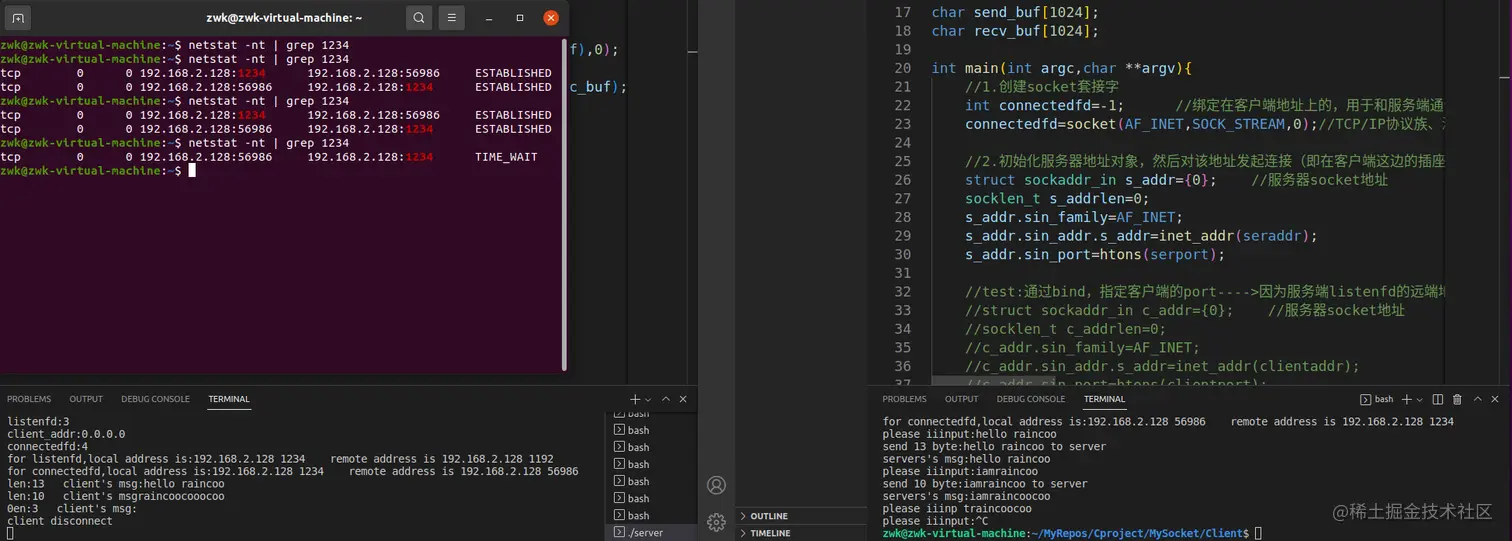The height and width of the screenshot is (541, 1512).
Task: Click the 'socklen_t s_addrlen=0;' code line
Action: click(x=1057, y=199)
